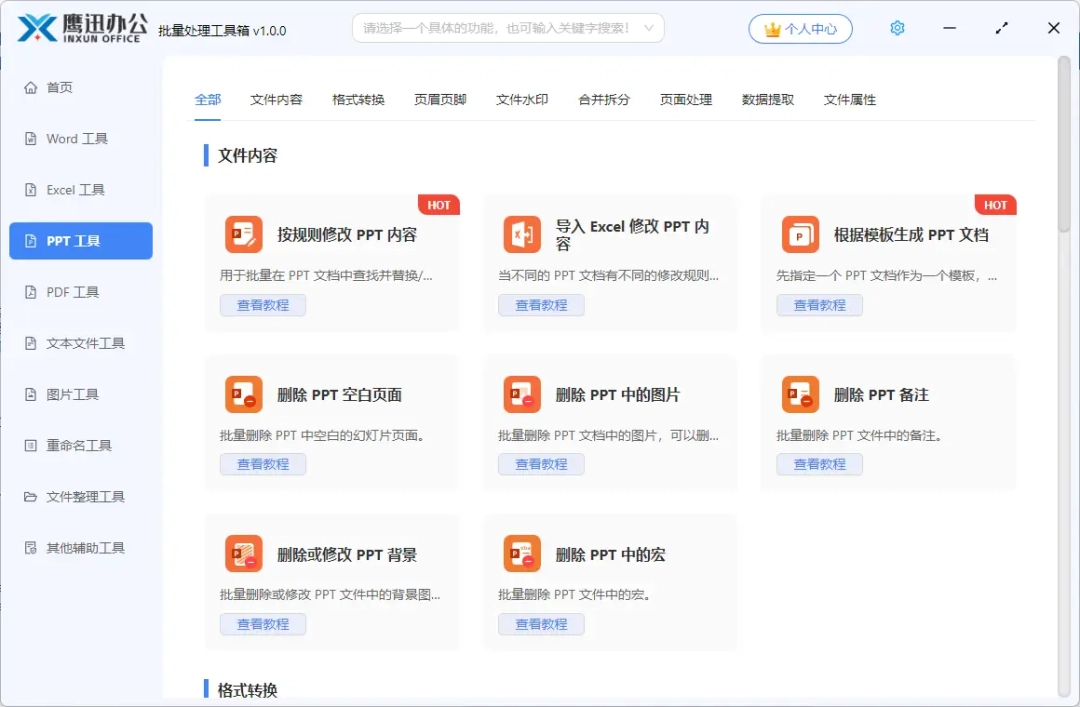View tutorial for 删除 PPT 空白页面
This screenshot has height=707, width=1080.
tap(263, 464)
